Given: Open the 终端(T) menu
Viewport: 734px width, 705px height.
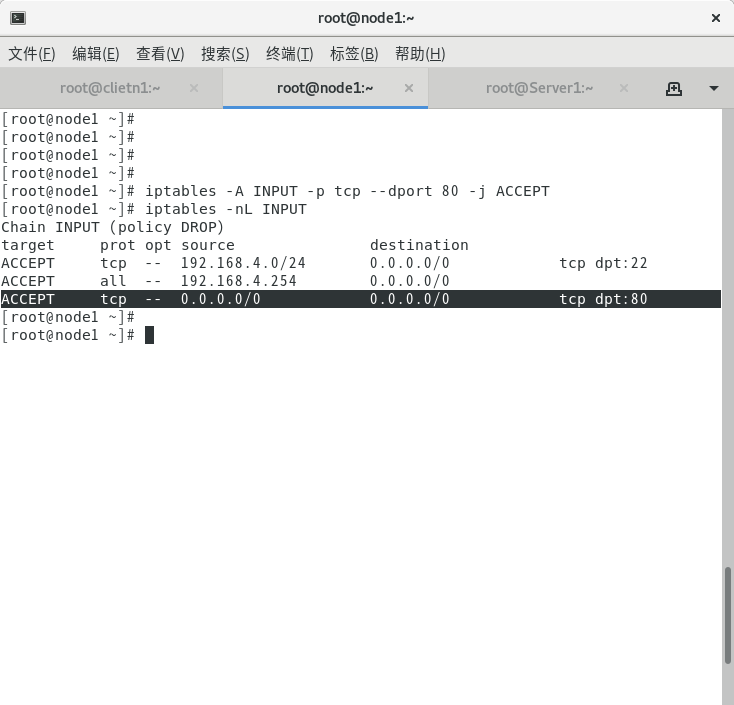Looking at the screenshot, I should [289, 54].
